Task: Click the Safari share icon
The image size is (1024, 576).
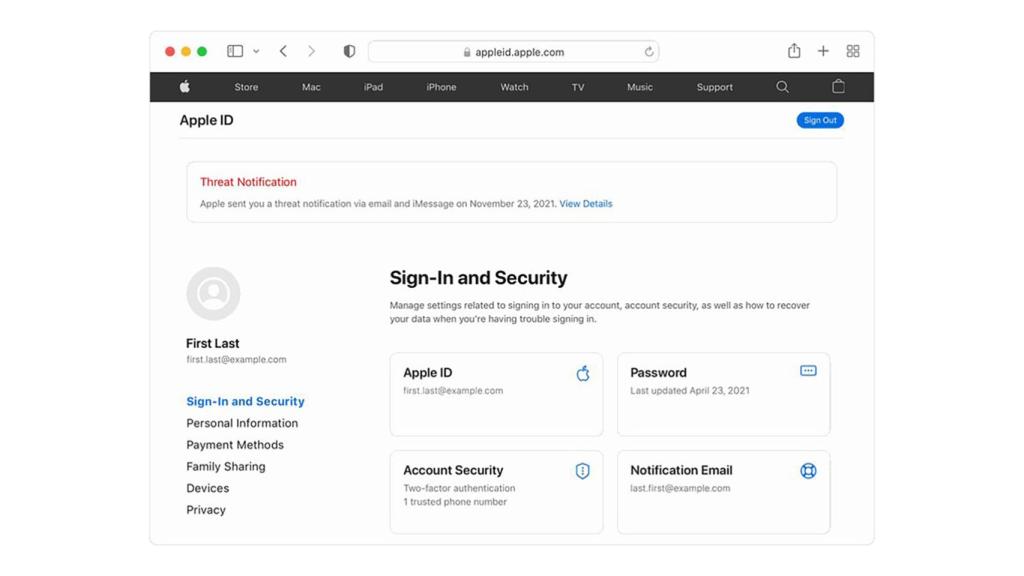Action: [794, 51]
